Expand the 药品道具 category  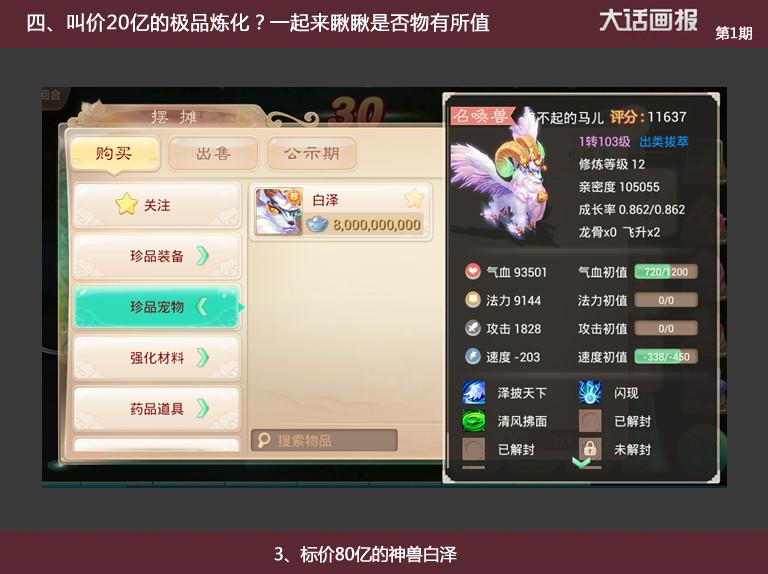(157, 408)
